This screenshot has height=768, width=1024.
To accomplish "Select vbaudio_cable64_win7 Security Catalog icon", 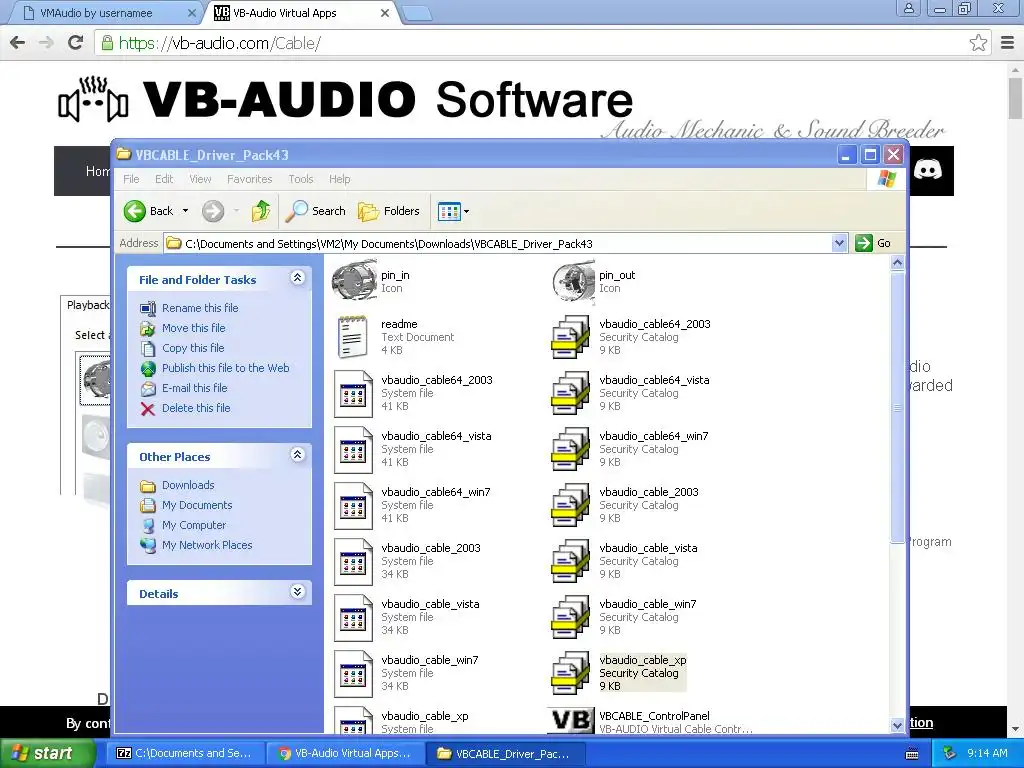I will (x=571, y=449).
